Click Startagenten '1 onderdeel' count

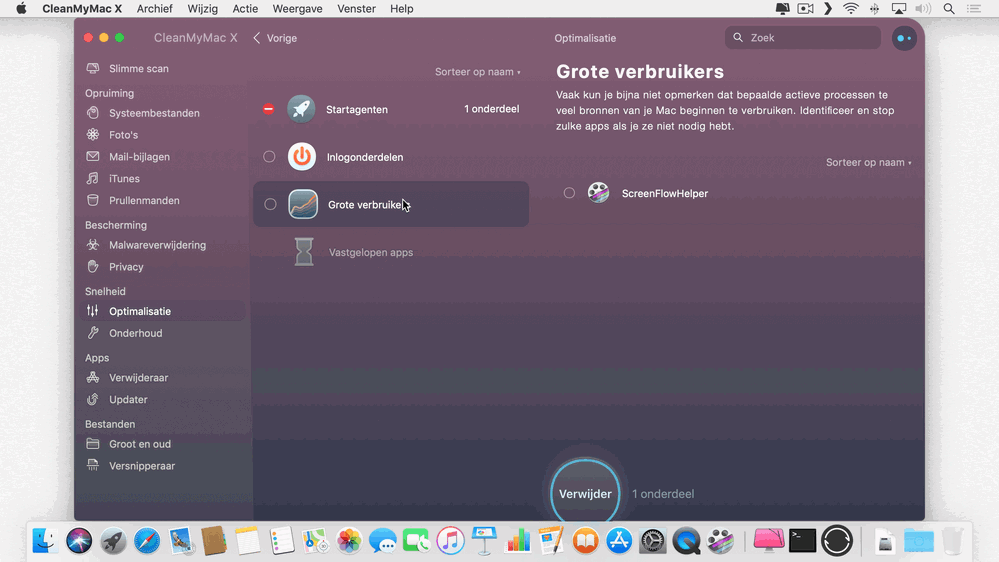click(491, 109)
